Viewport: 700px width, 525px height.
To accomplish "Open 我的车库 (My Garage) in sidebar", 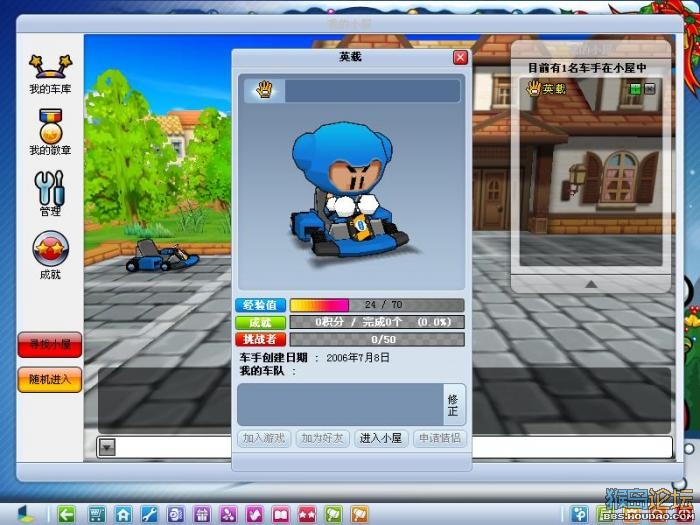I will pyautogui.click(x=50, y=74).
